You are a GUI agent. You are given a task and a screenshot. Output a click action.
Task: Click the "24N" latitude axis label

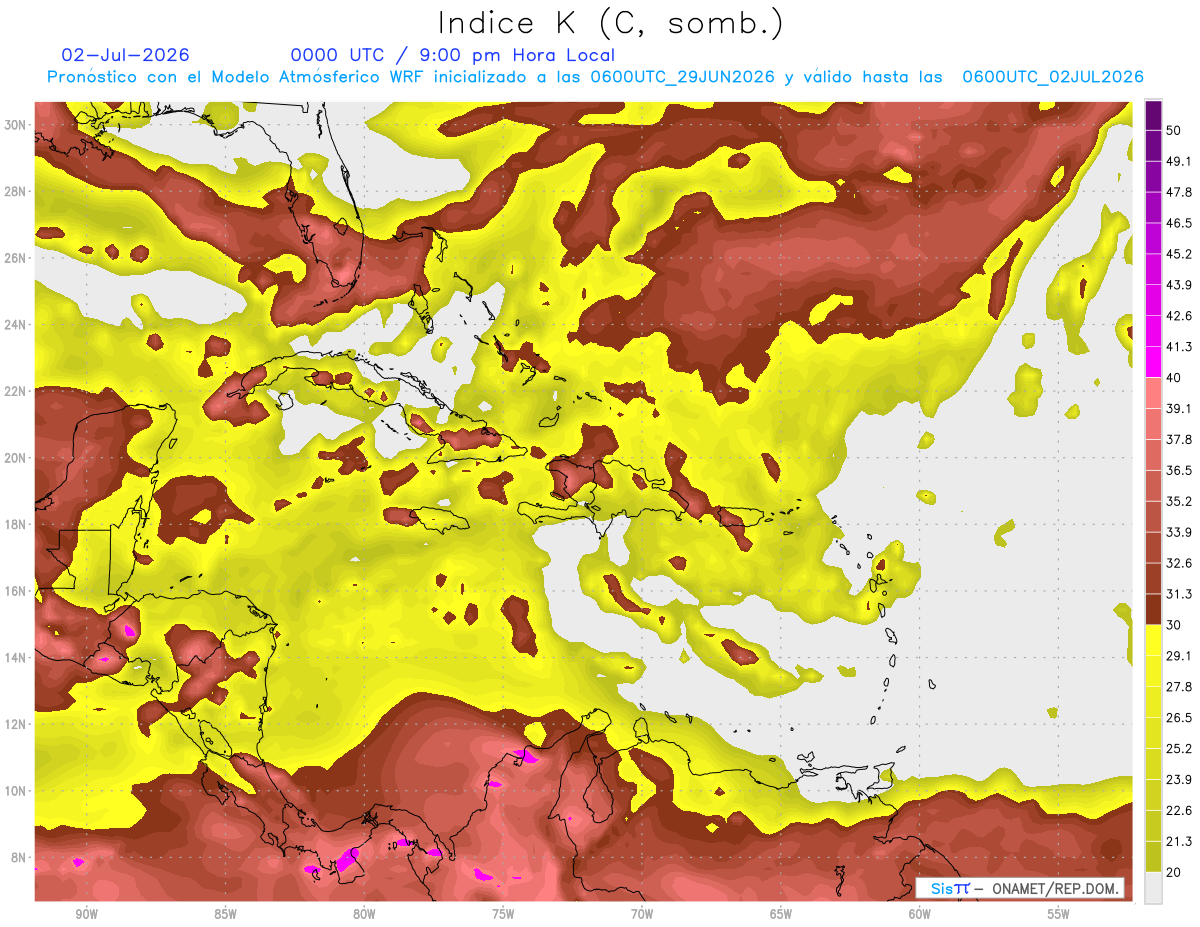pos(15,325)
